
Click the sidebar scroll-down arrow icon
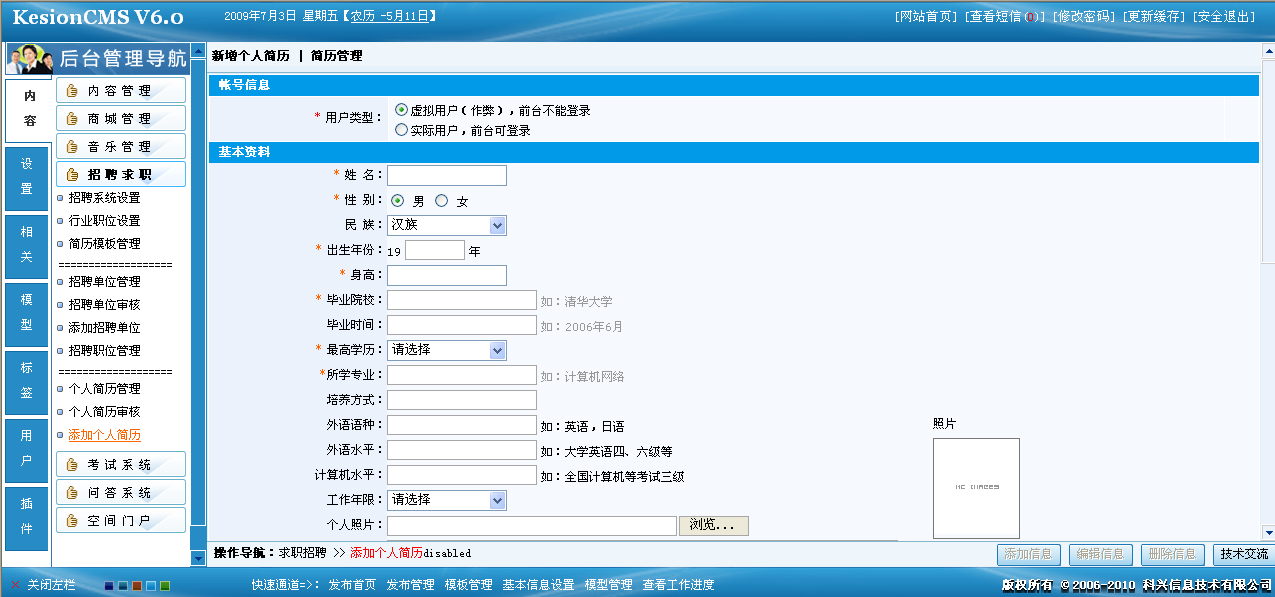(x=198, y=558)
